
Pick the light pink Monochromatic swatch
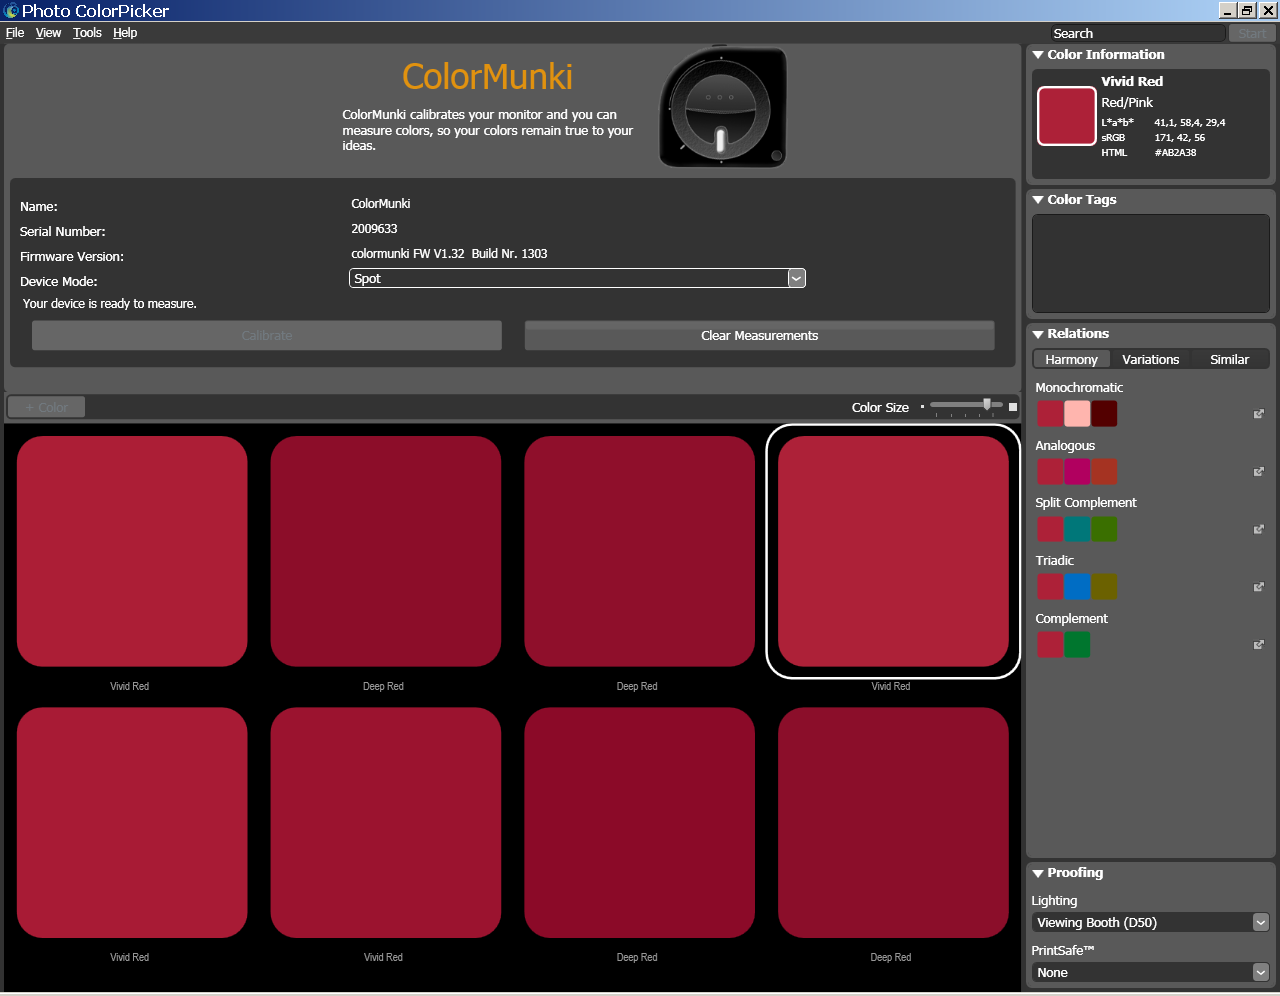point(1077,414)
